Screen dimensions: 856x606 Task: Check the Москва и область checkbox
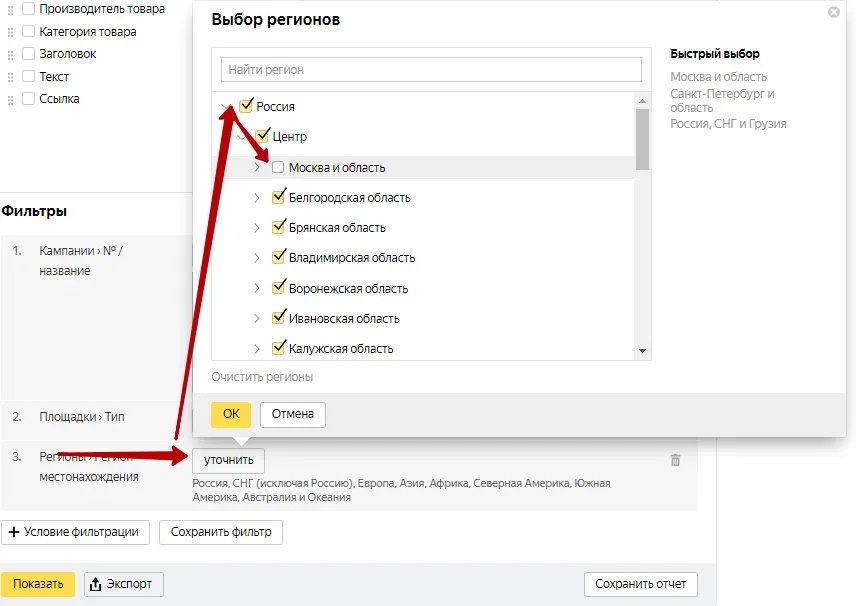click(x=278, y=167)
